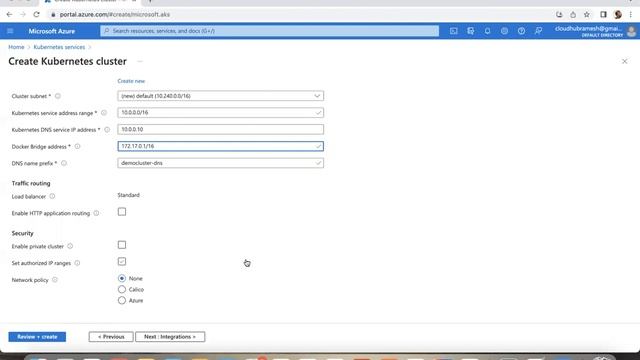Focus Kubernetes DNS service IP field
640x360 pixels.
[x=220, y=129]
